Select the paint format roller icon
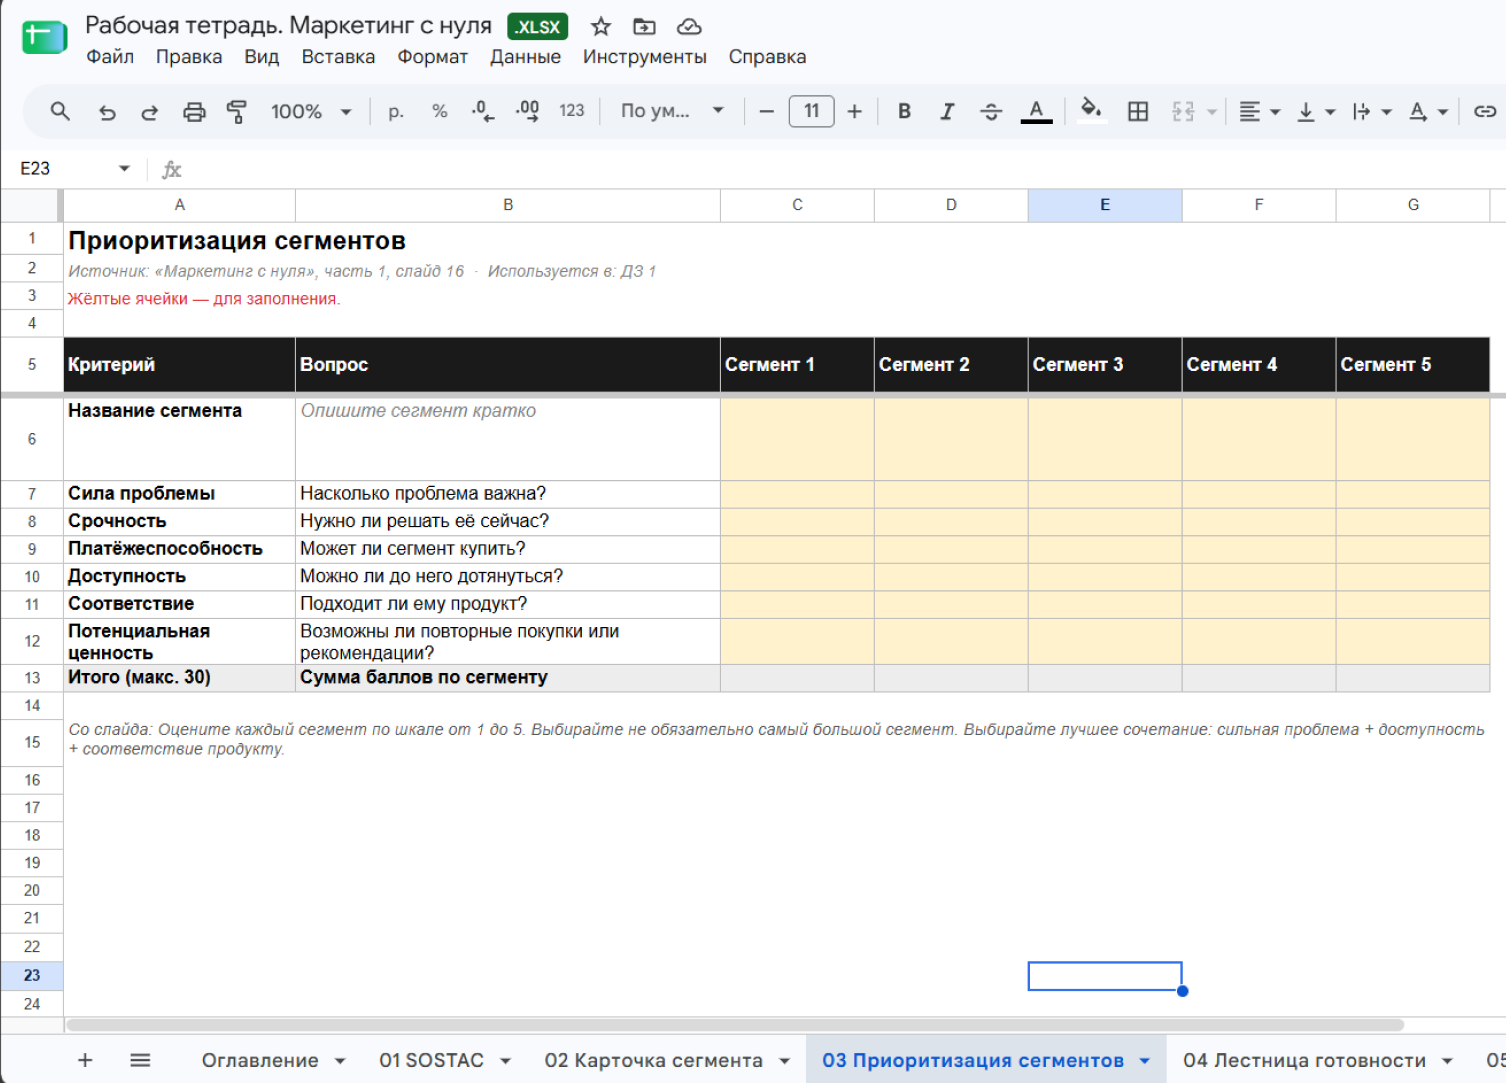 237,112
